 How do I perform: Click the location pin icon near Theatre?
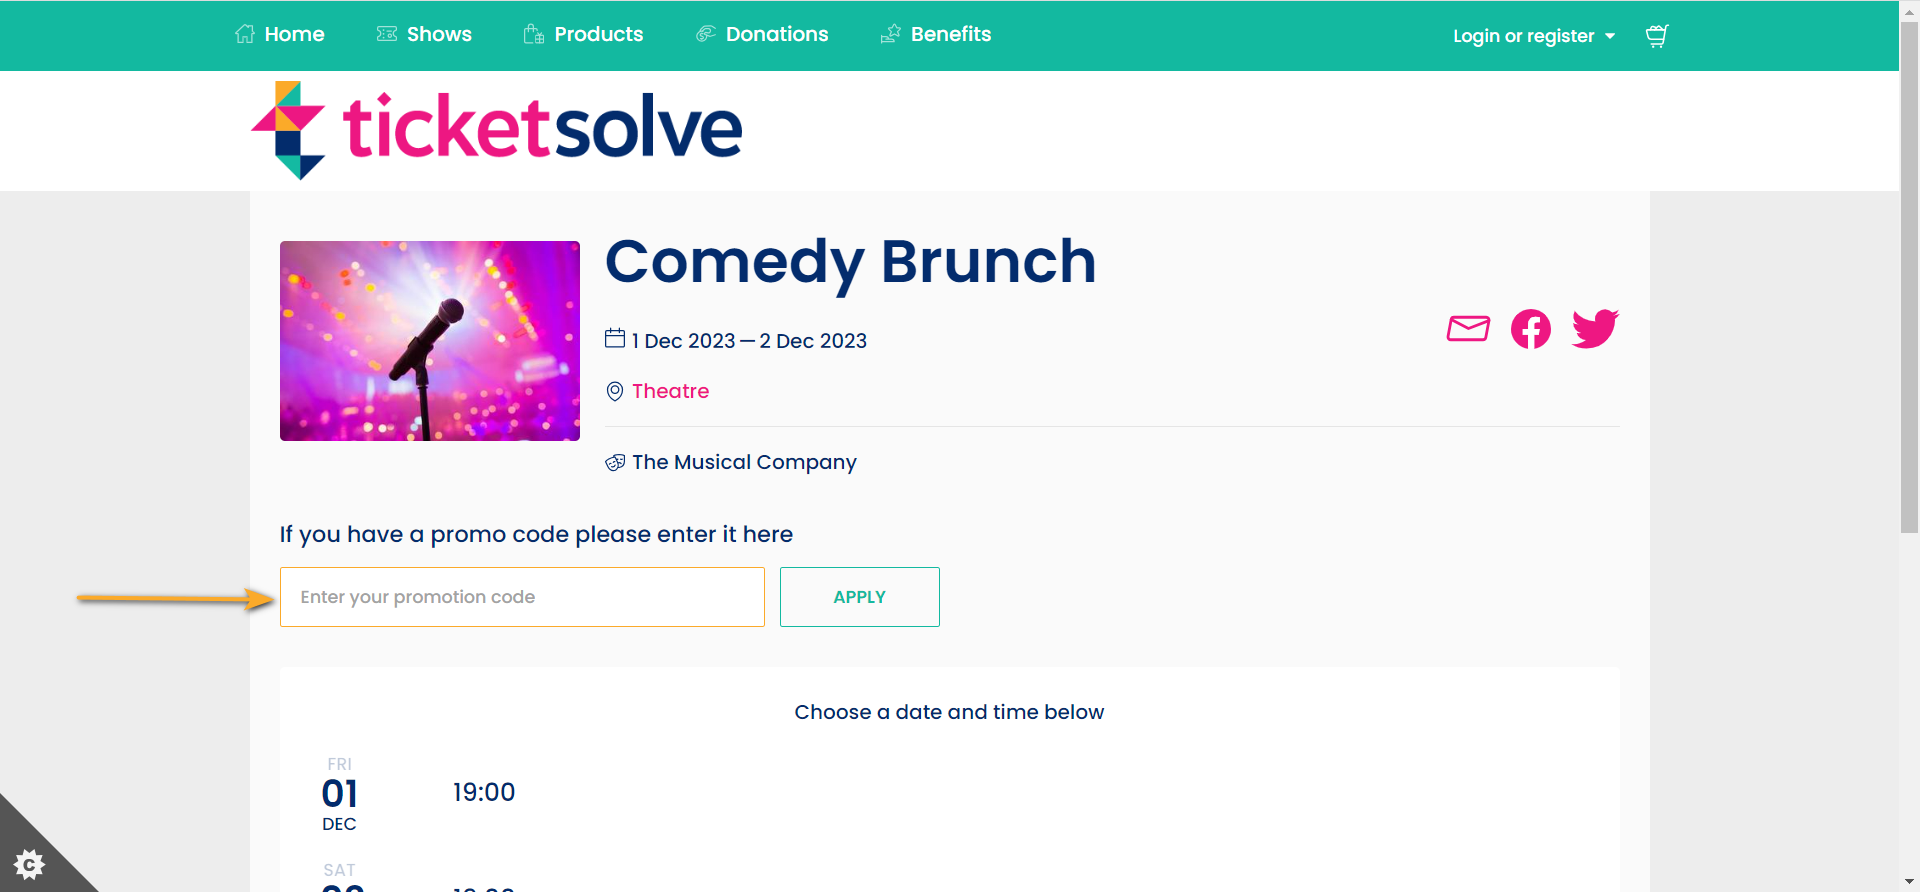(x=614, y=391)
